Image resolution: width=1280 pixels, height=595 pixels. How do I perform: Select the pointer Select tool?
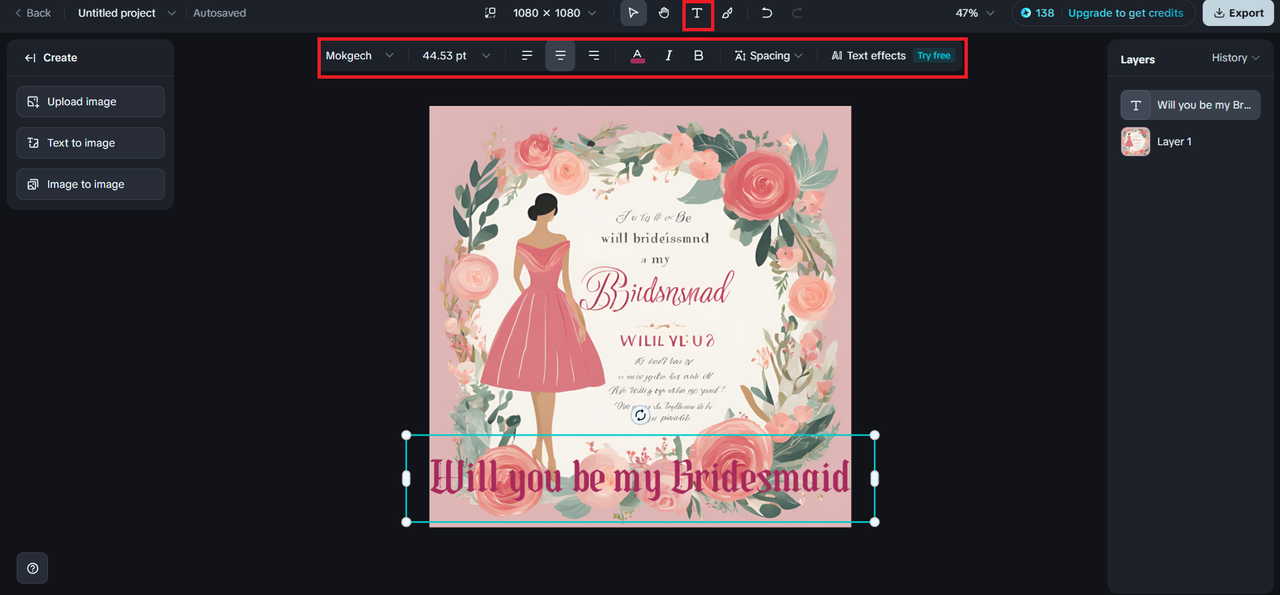[633, 14]
